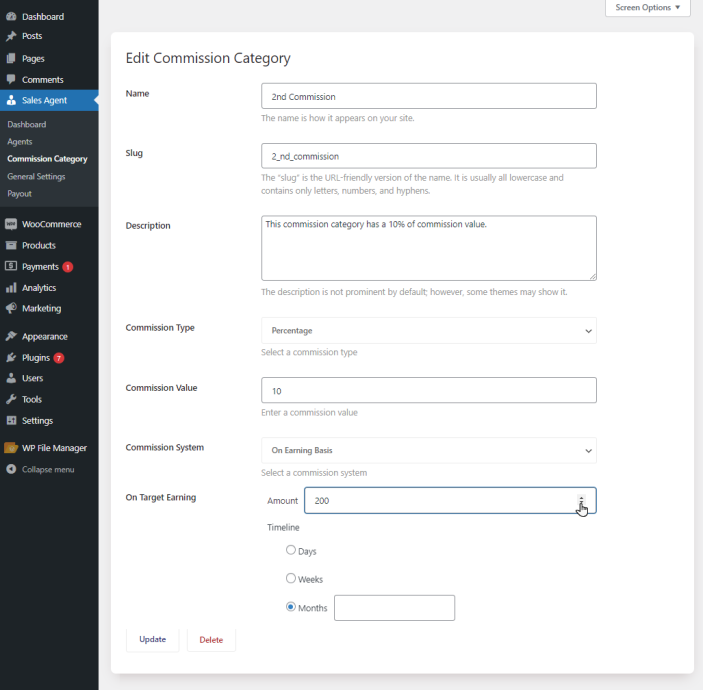Select the Days timeline radio button
The image size is (703, 690).
tap(291, 550)
